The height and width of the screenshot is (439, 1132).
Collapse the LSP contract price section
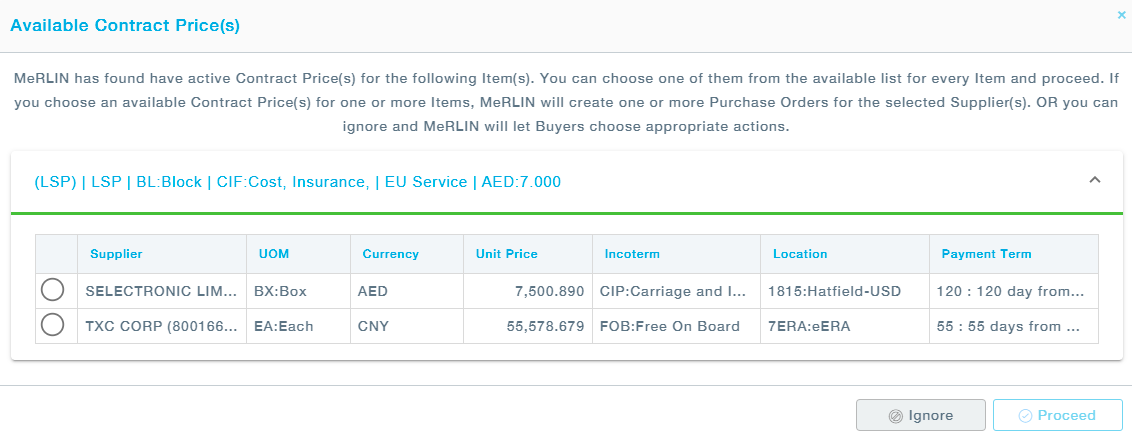pos(1094,180)
